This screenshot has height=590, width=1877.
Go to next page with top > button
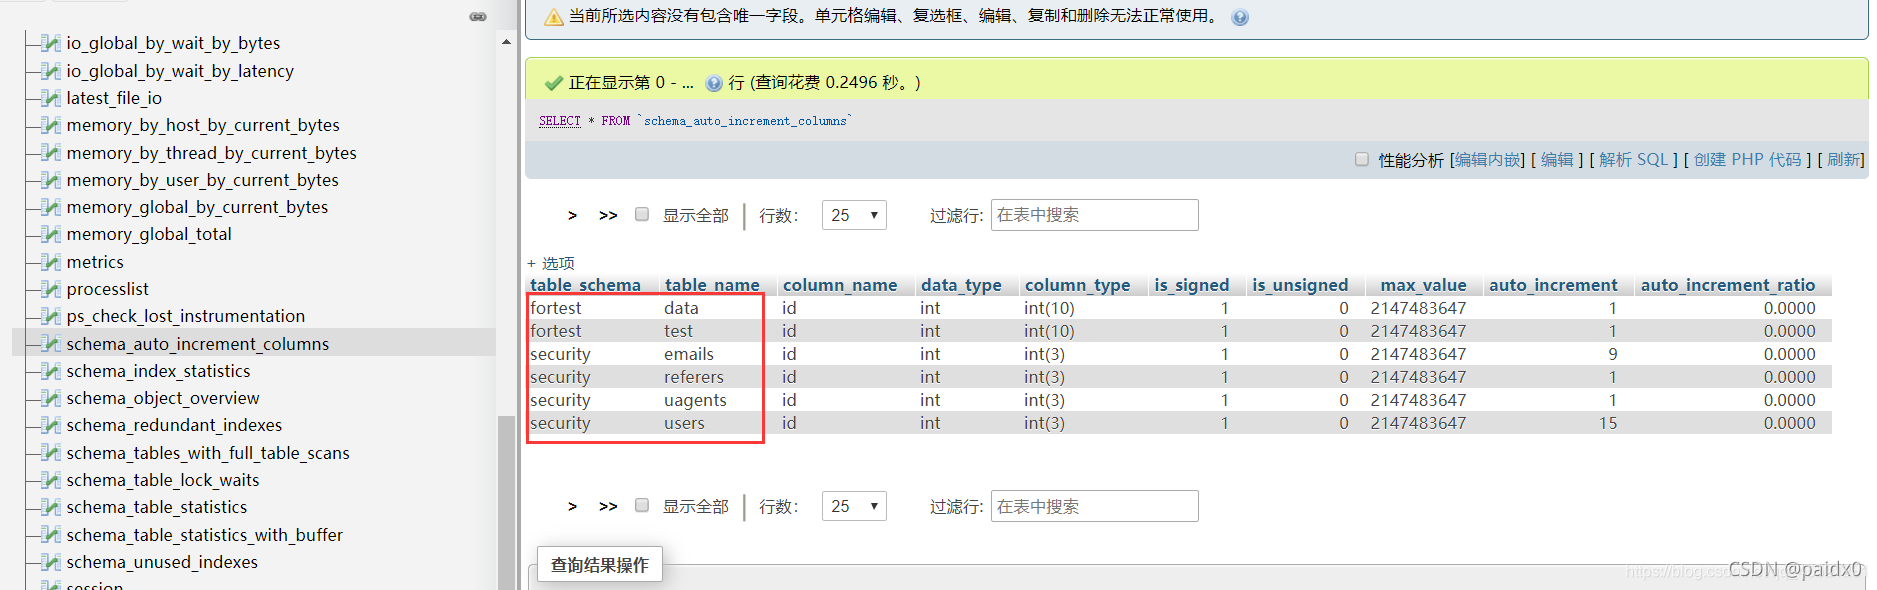click(572, 215)
